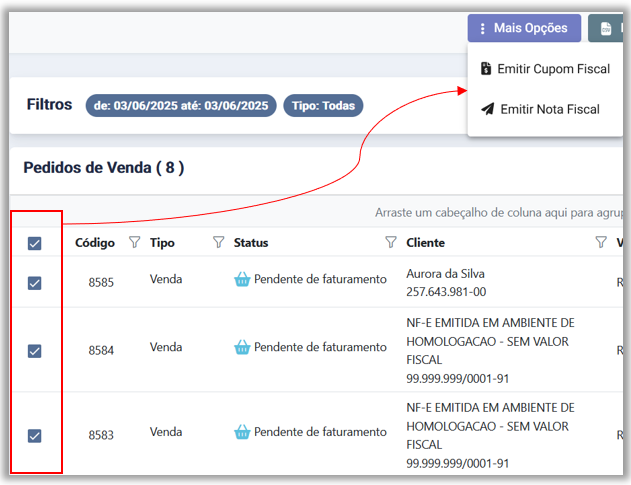The image size is (631, 485).
Task: Toggle the select-all header checkbox
Action: [34, 243]
